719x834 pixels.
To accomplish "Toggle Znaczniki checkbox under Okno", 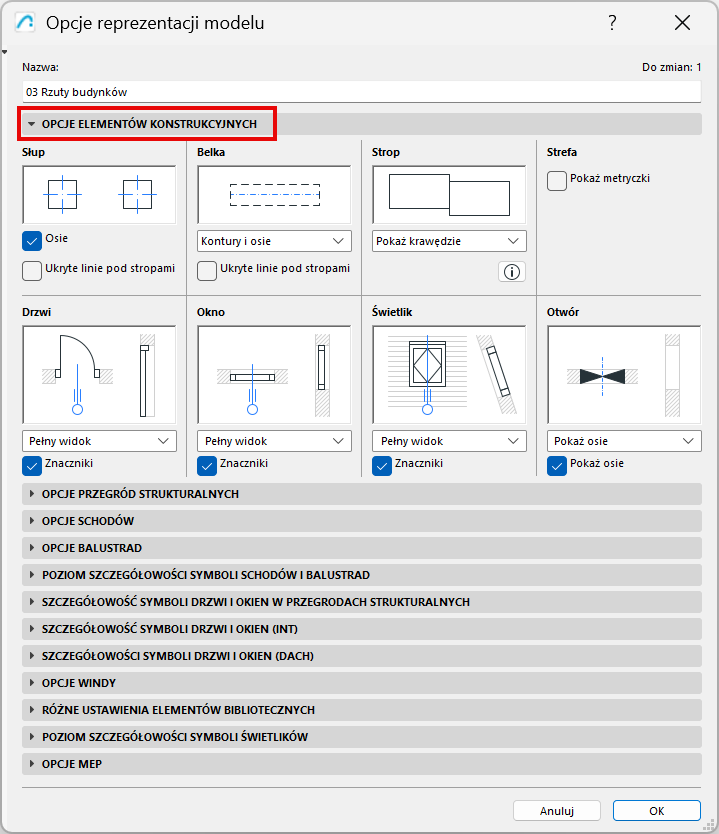I will coord(207,465).
